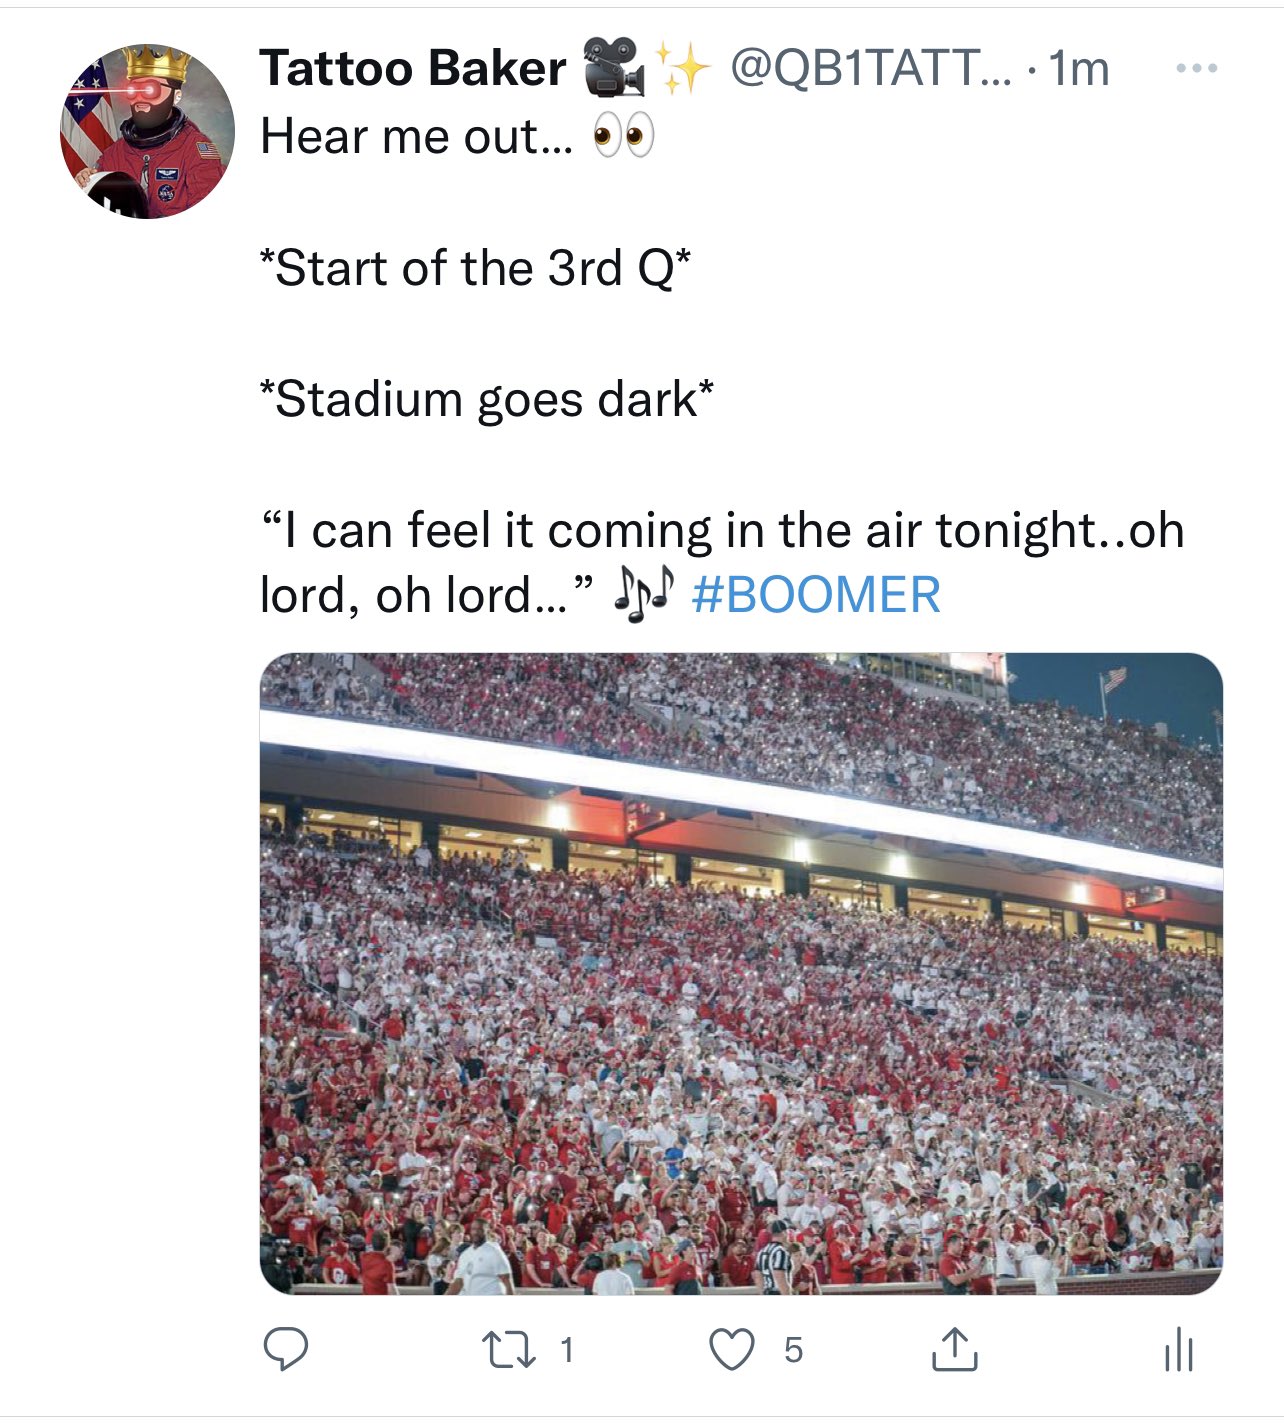Click the 1m timestamp

point(1080,69)
